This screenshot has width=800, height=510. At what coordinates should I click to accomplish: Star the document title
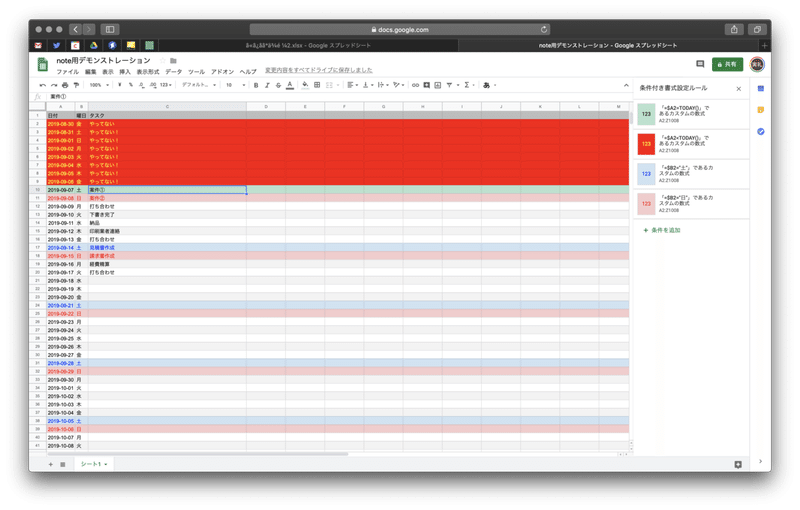click(163, 61)
